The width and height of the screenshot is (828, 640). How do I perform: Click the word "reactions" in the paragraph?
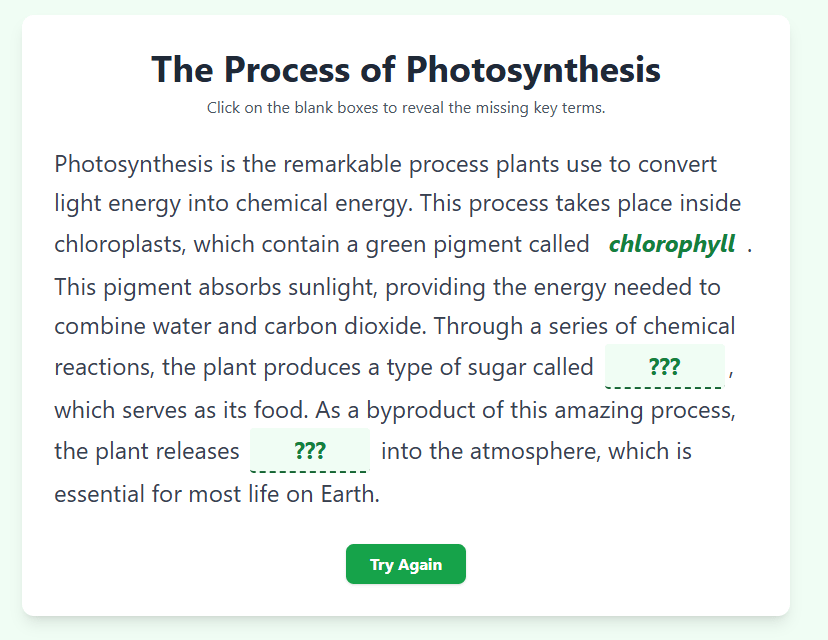click(104, 367)
